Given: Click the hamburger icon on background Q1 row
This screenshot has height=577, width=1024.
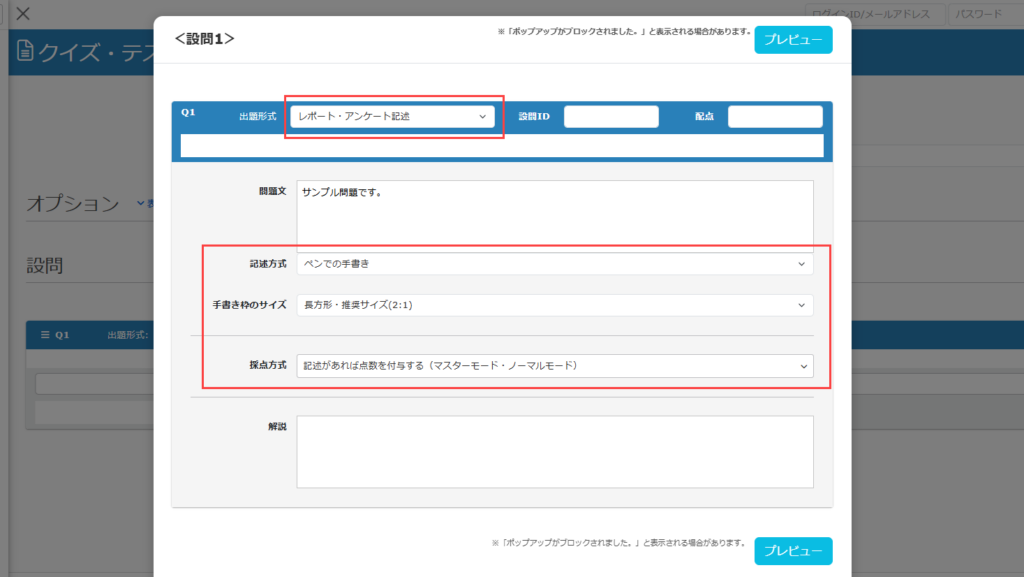Looking at the screenshot, I should (x=45, y=334).
